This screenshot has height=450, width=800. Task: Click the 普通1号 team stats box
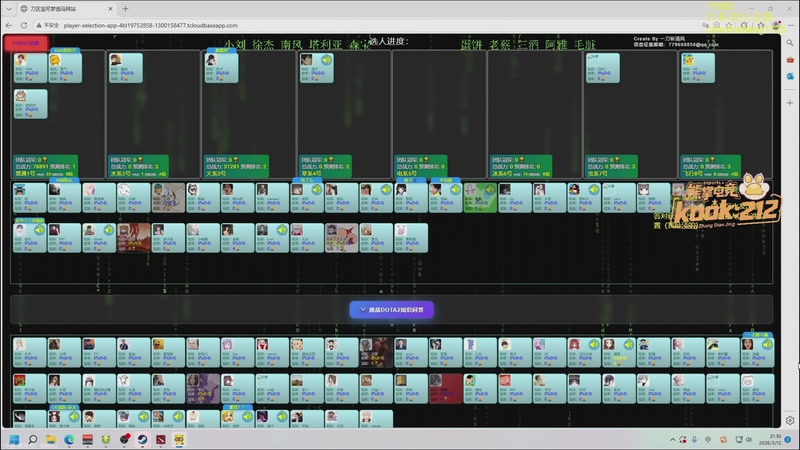[x=45, y=166]
